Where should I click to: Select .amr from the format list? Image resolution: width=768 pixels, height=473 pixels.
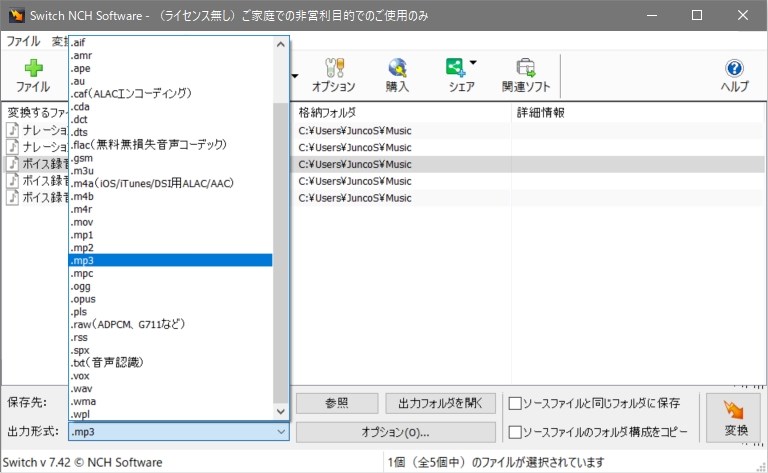(x=171, y=55)
